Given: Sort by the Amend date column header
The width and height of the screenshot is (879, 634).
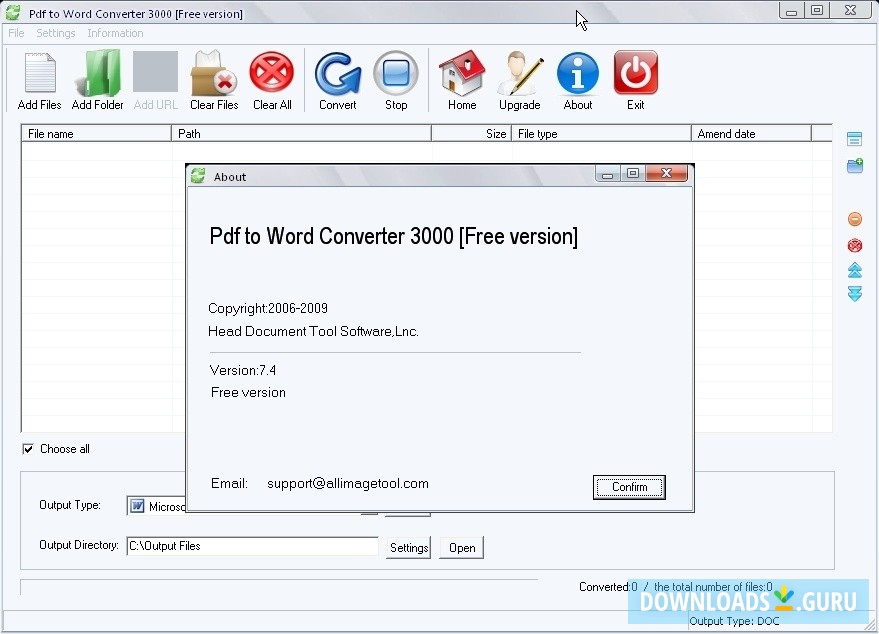Looking at the screenshot, I should [751, 133].
